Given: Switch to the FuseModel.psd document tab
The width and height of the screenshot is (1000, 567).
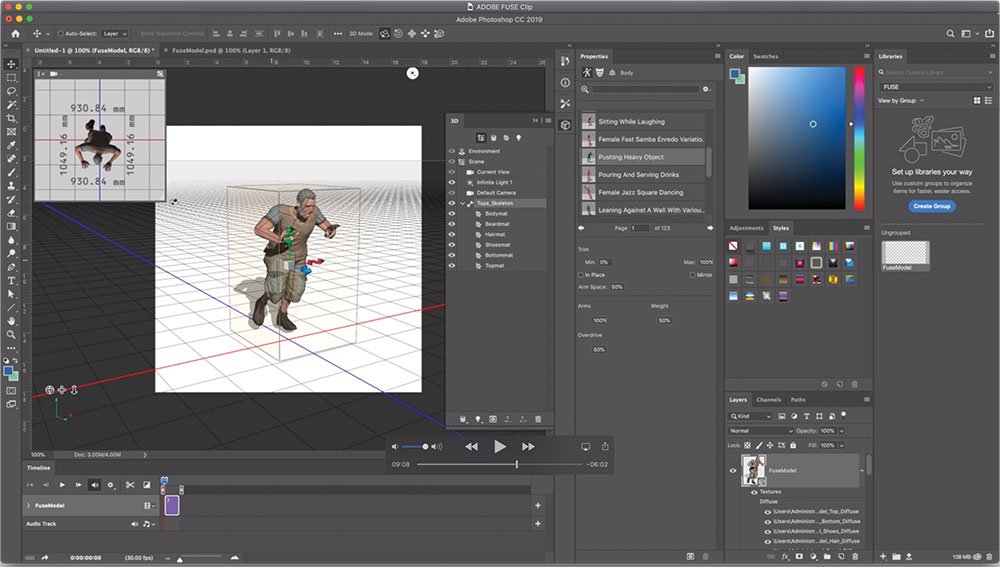Looking at the screenshot, I should coord(231,50).
